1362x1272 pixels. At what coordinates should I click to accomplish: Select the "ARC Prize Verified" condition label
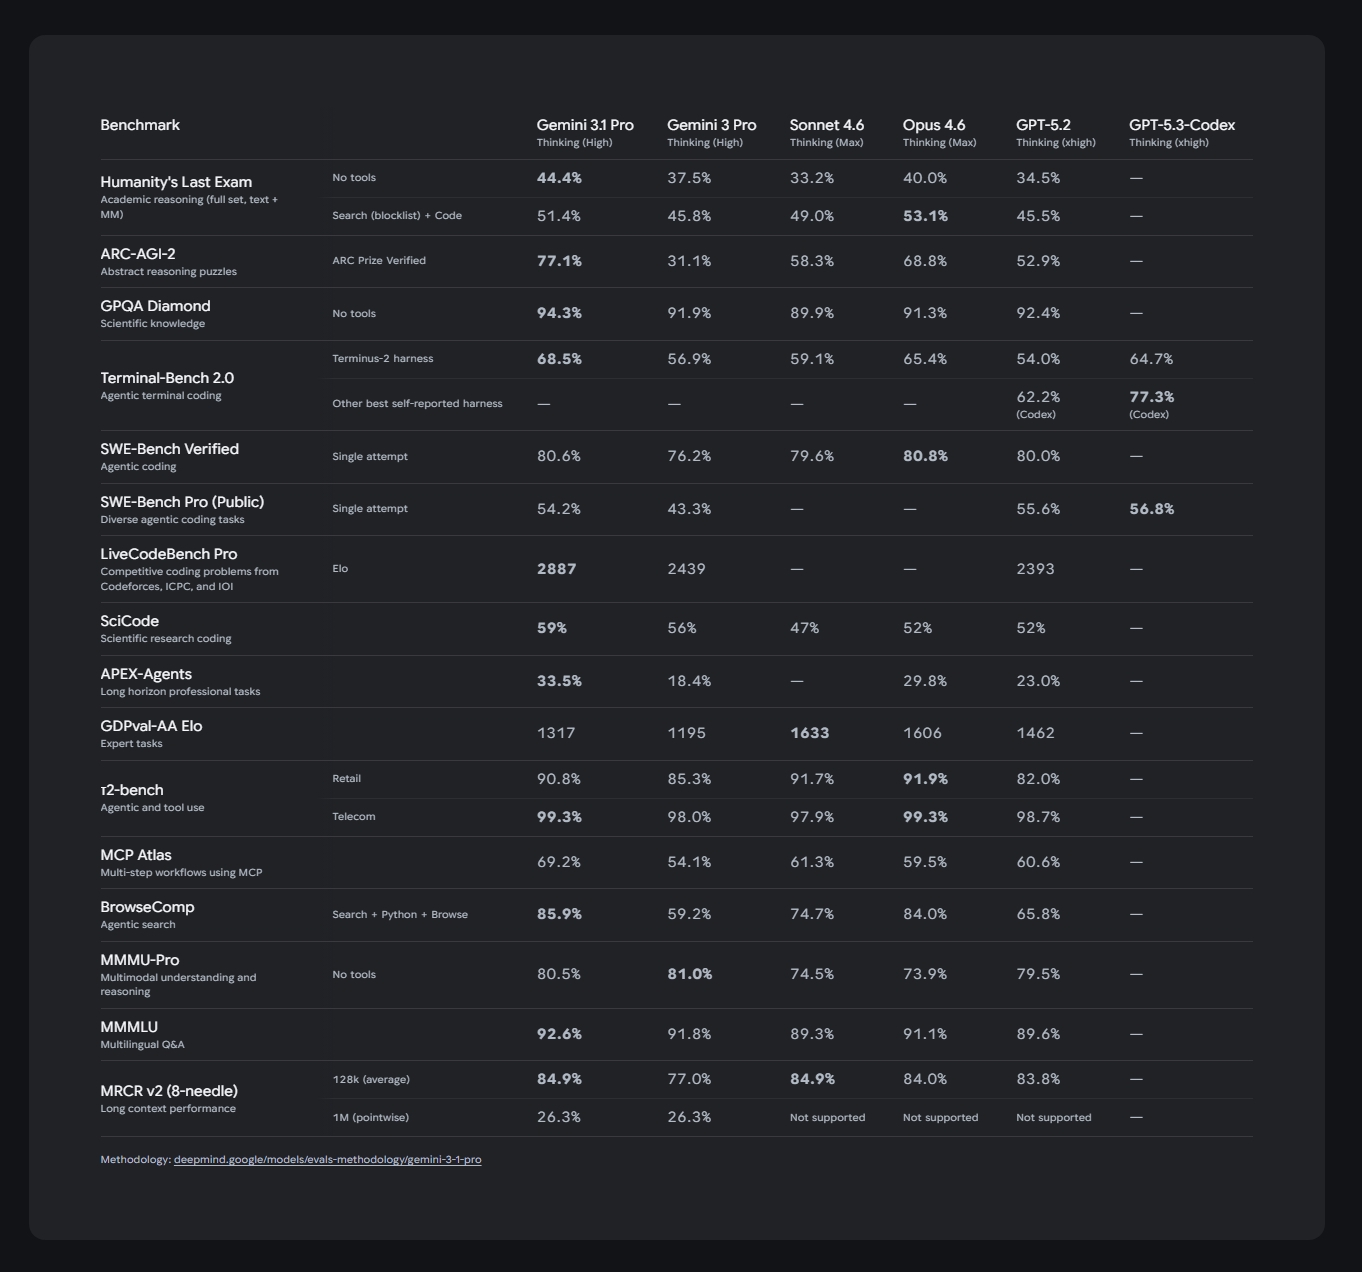pyautogui.click(x=379, y=261)
